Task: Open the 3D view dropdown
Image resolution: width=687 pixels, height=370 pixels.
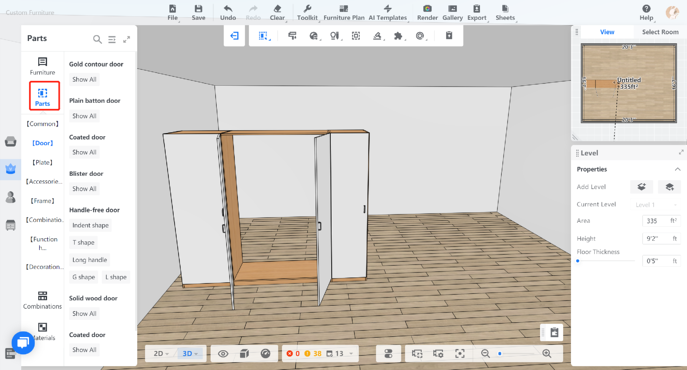Action: 190,353
